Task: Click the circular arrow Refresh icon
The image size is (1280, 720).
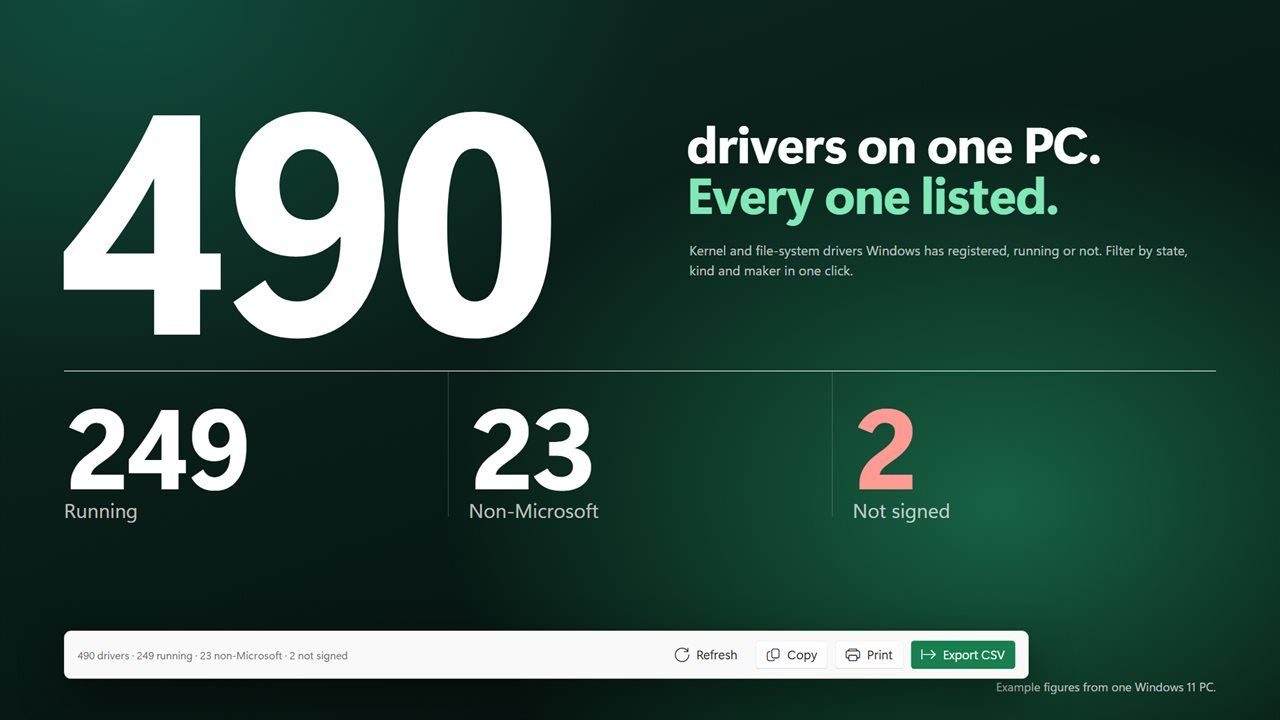Action: [x=682, y=655]
